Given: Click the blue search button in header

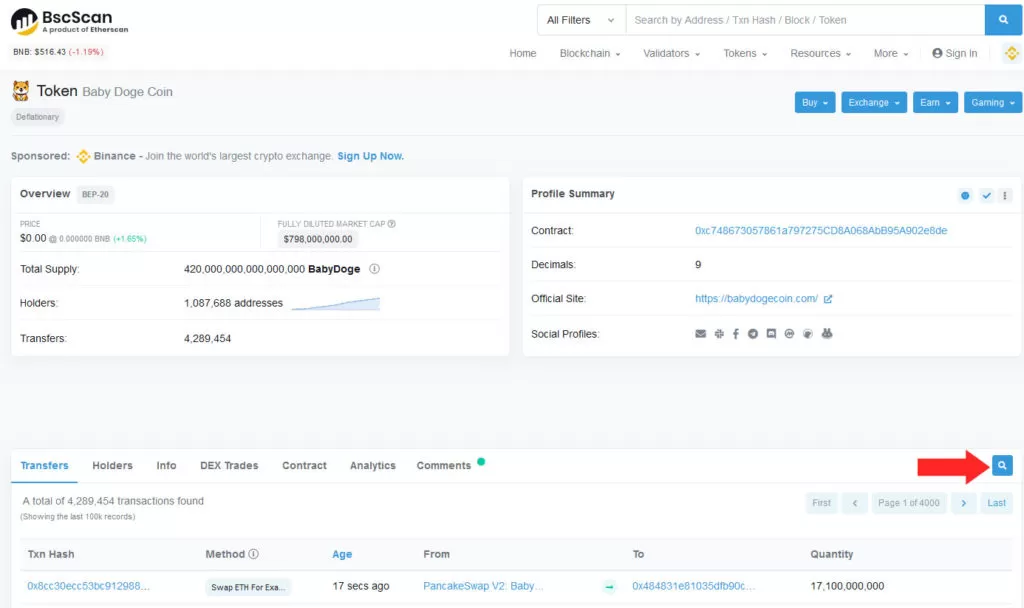Looking at the screenshot, I should pyautogui.click(x=1003, y=20).
